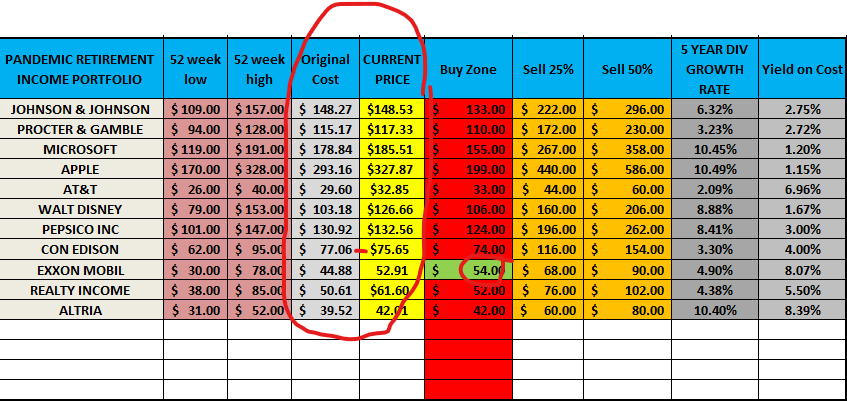Click Exxon Mobil green buy zone 54.00
Screen dimensions: 847x401
point(468,270)
